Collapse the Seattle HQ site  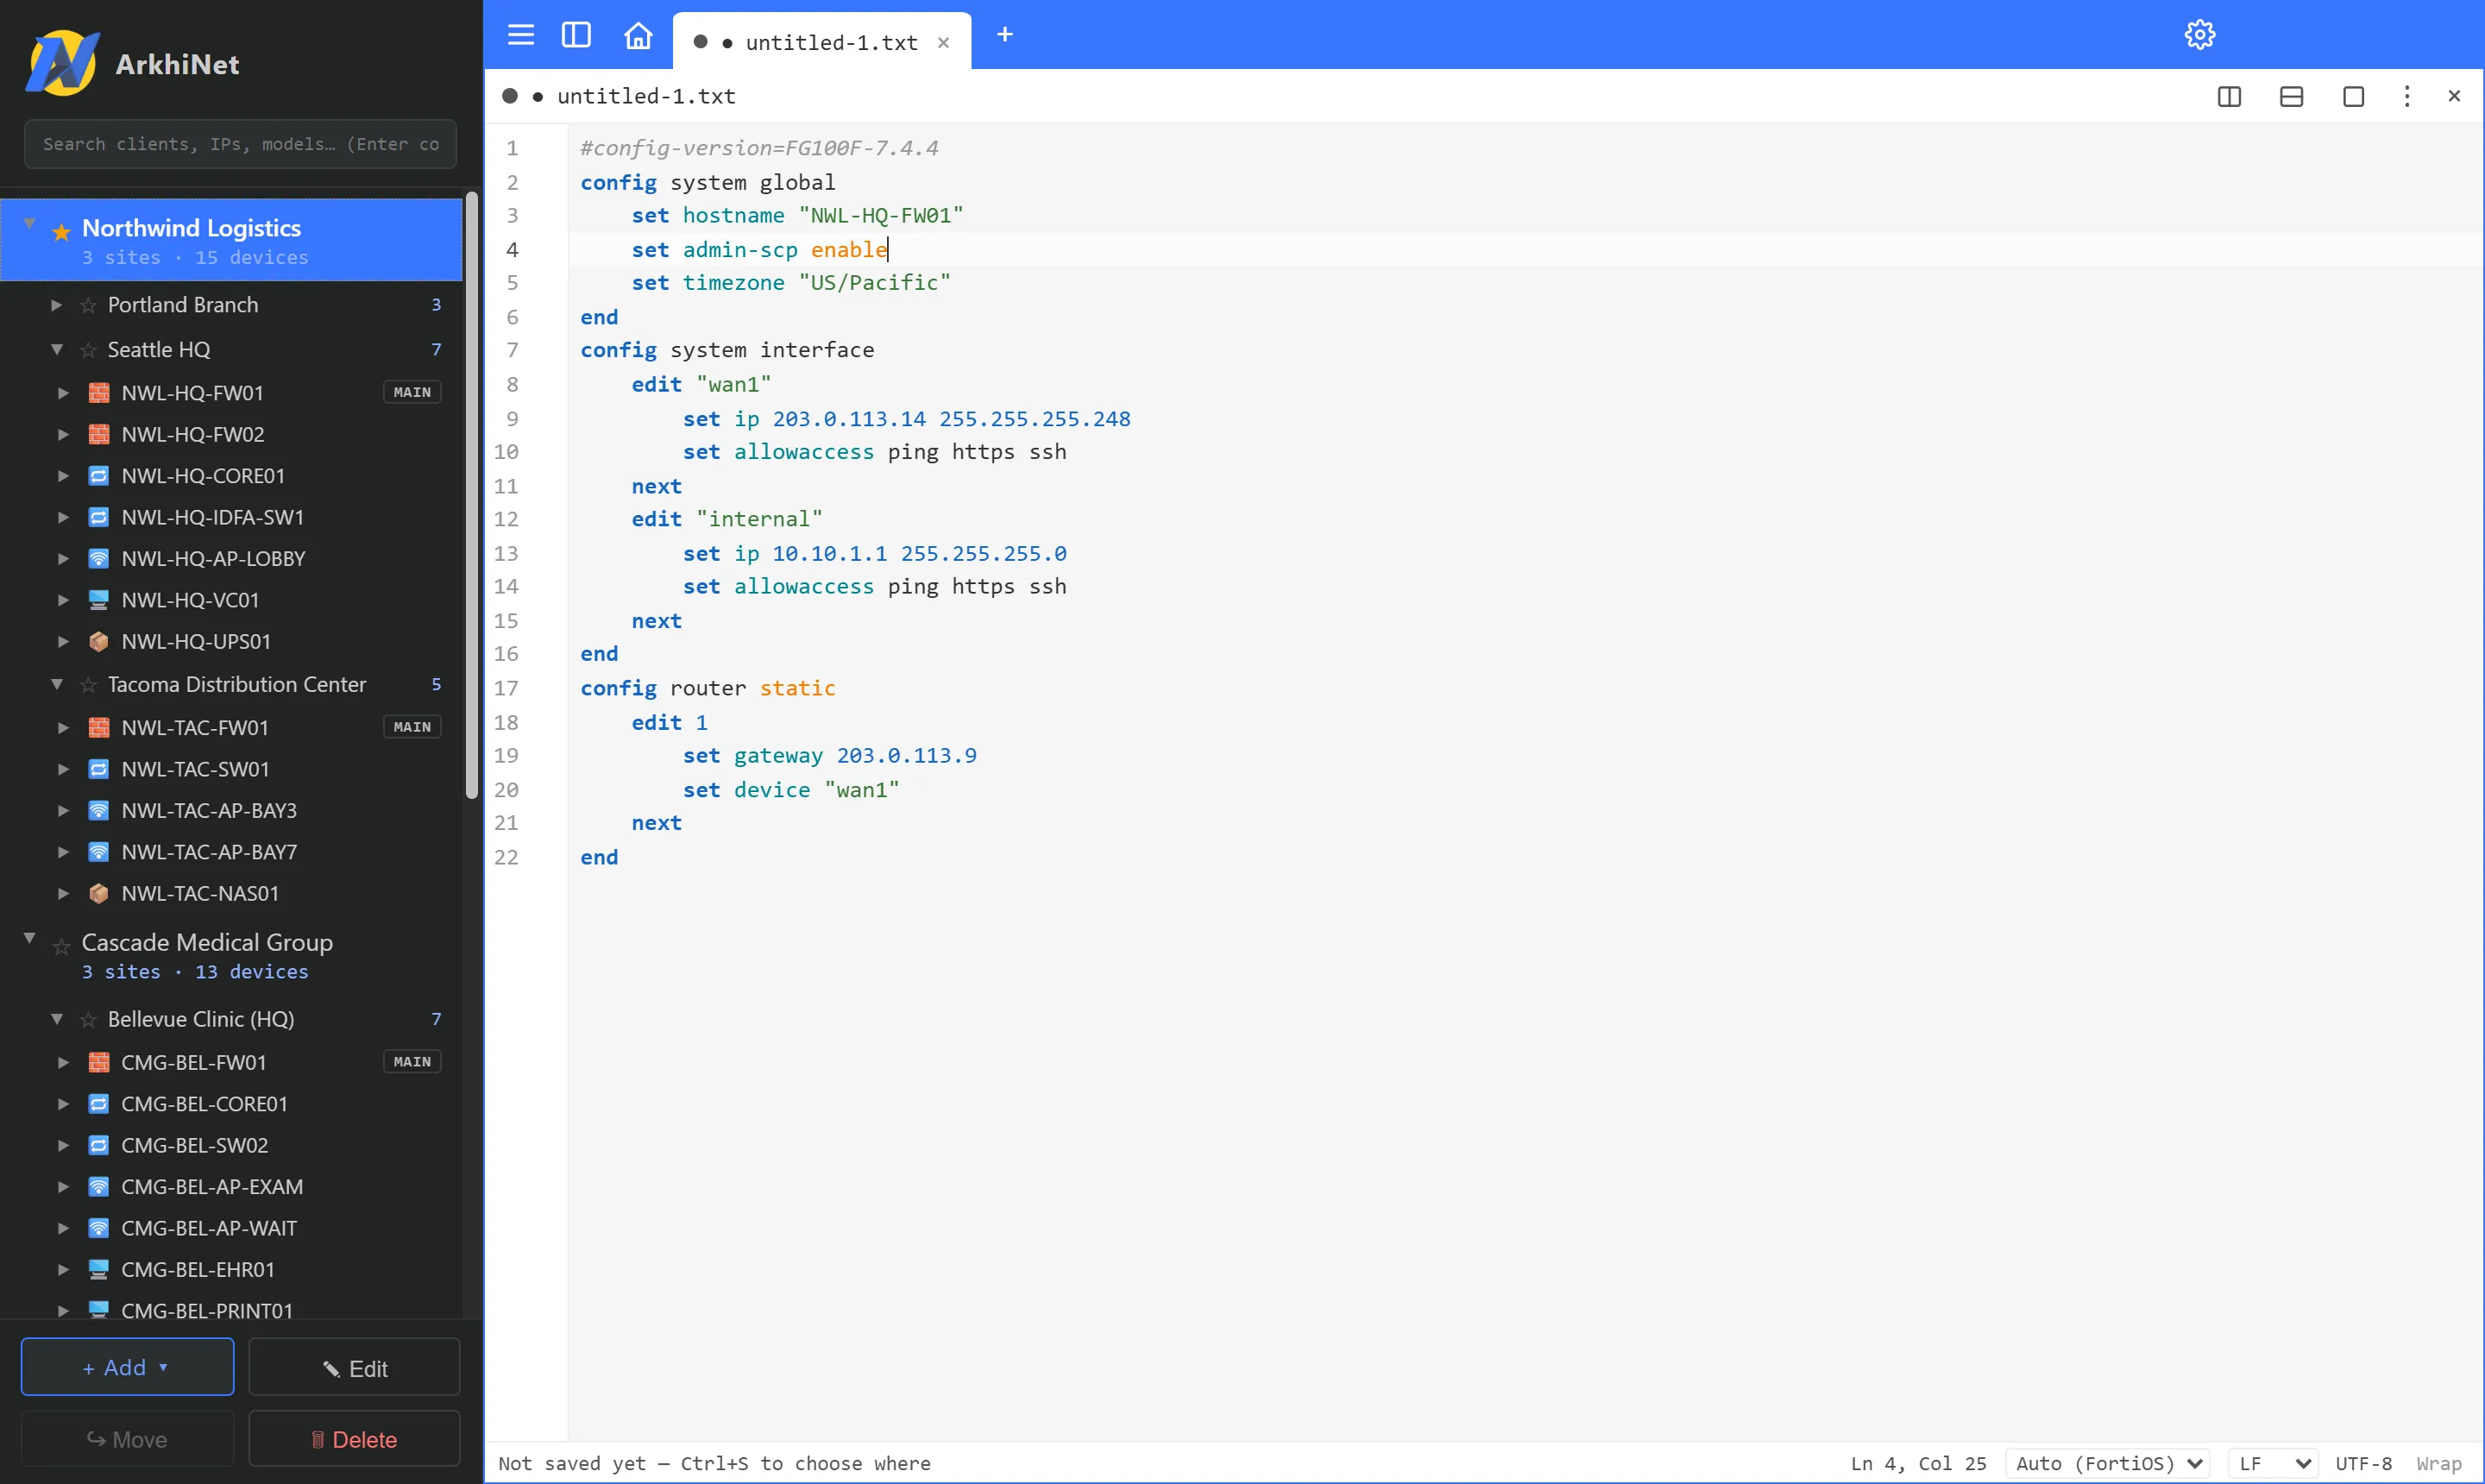56,349
